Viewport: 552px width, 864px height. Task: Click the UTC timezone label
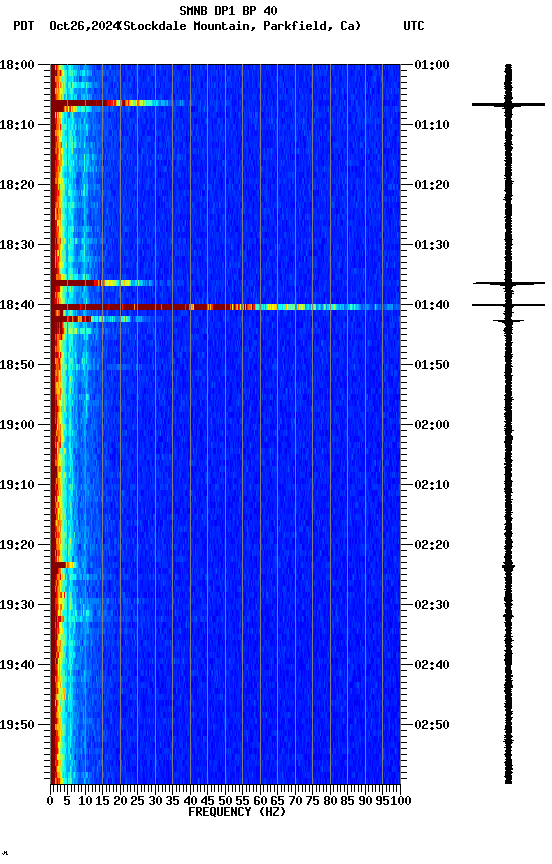[x=414, y=26]
